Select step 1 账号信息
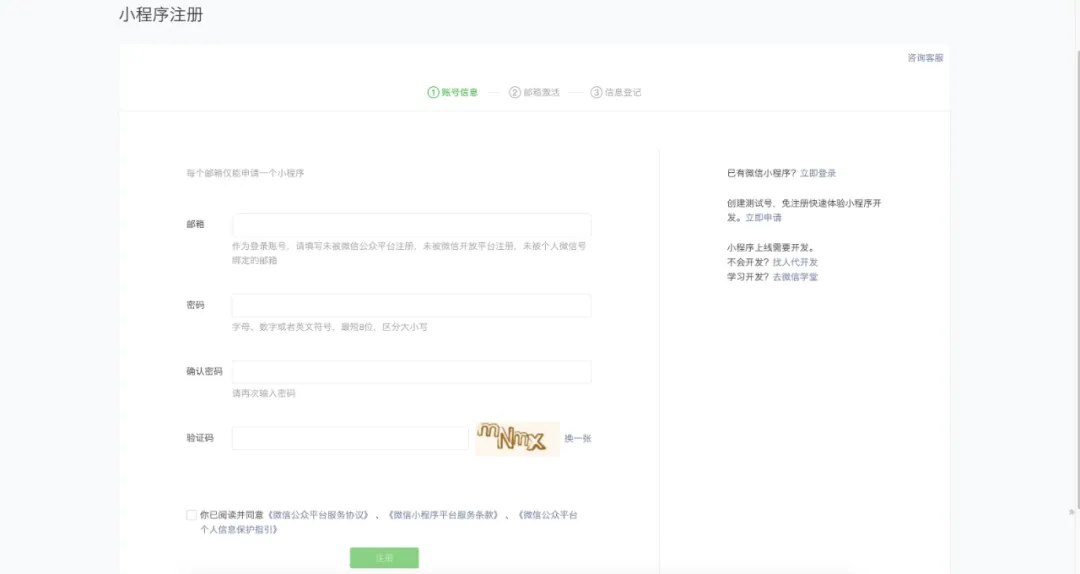 [x=453, y=92]
